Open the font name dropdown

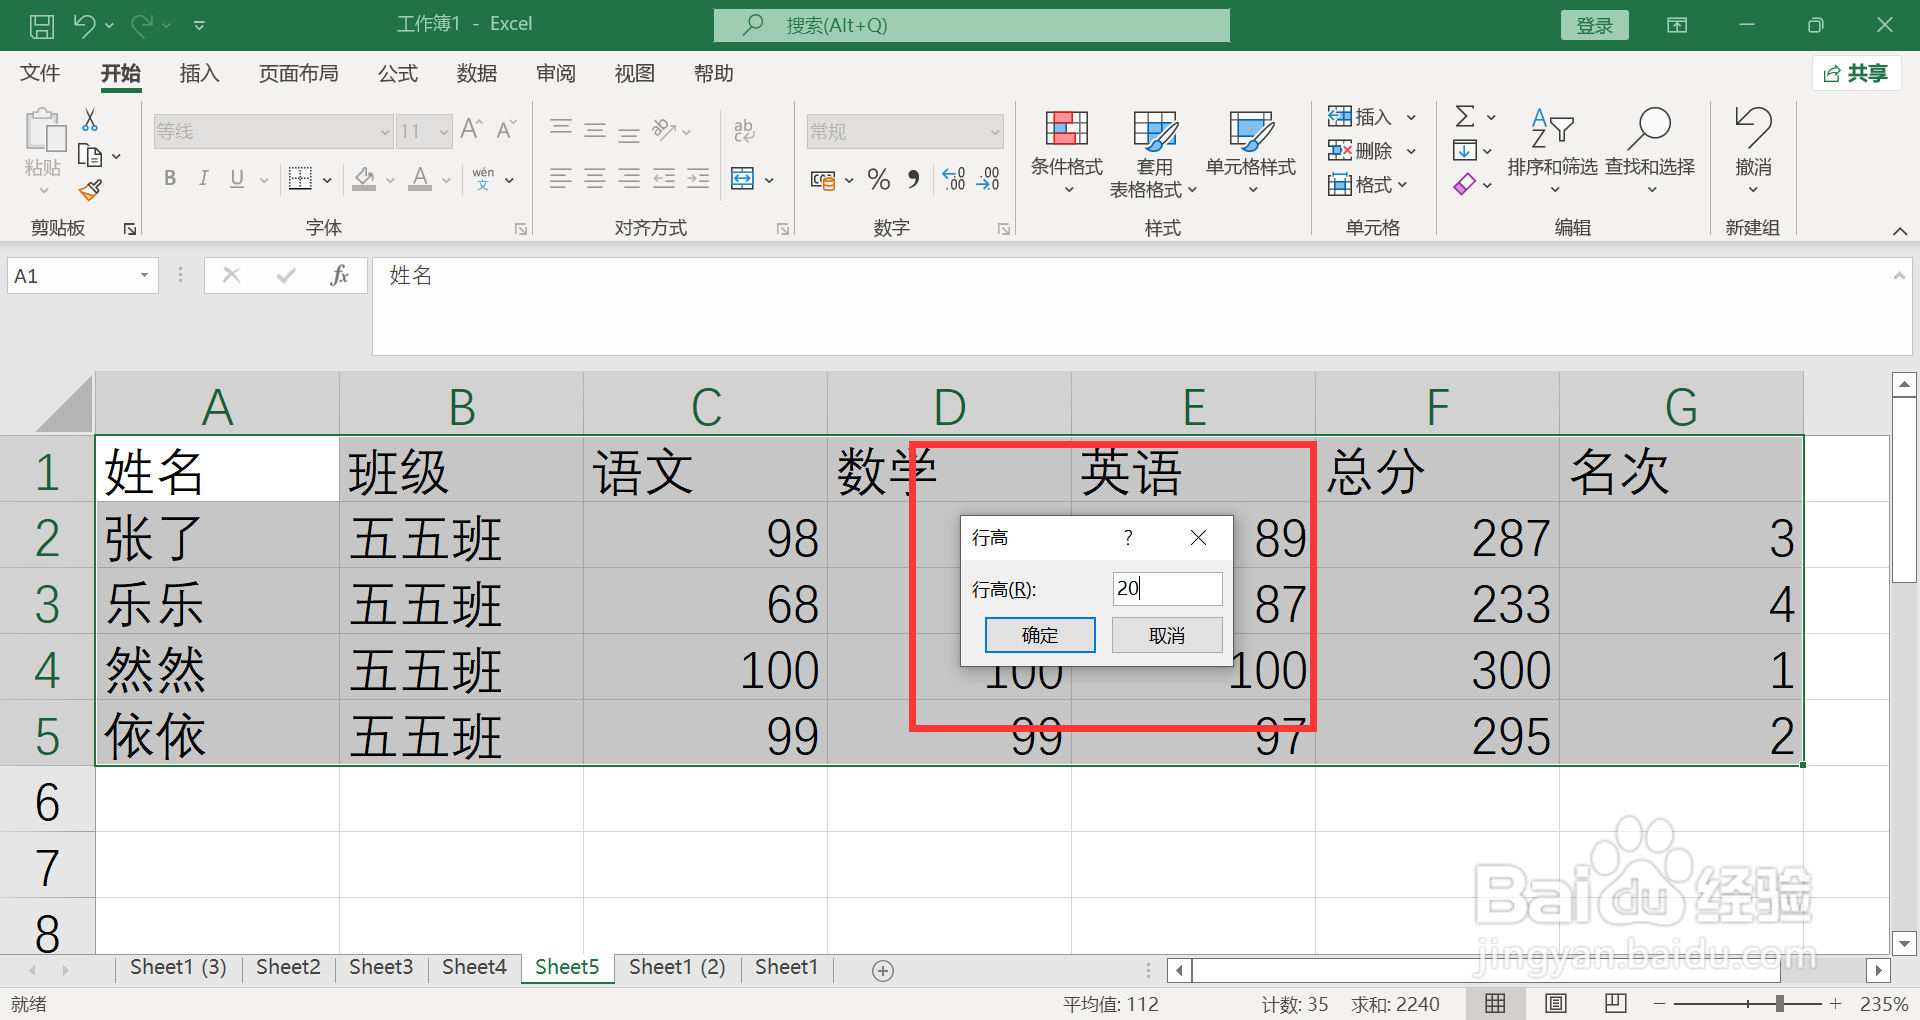384,132
